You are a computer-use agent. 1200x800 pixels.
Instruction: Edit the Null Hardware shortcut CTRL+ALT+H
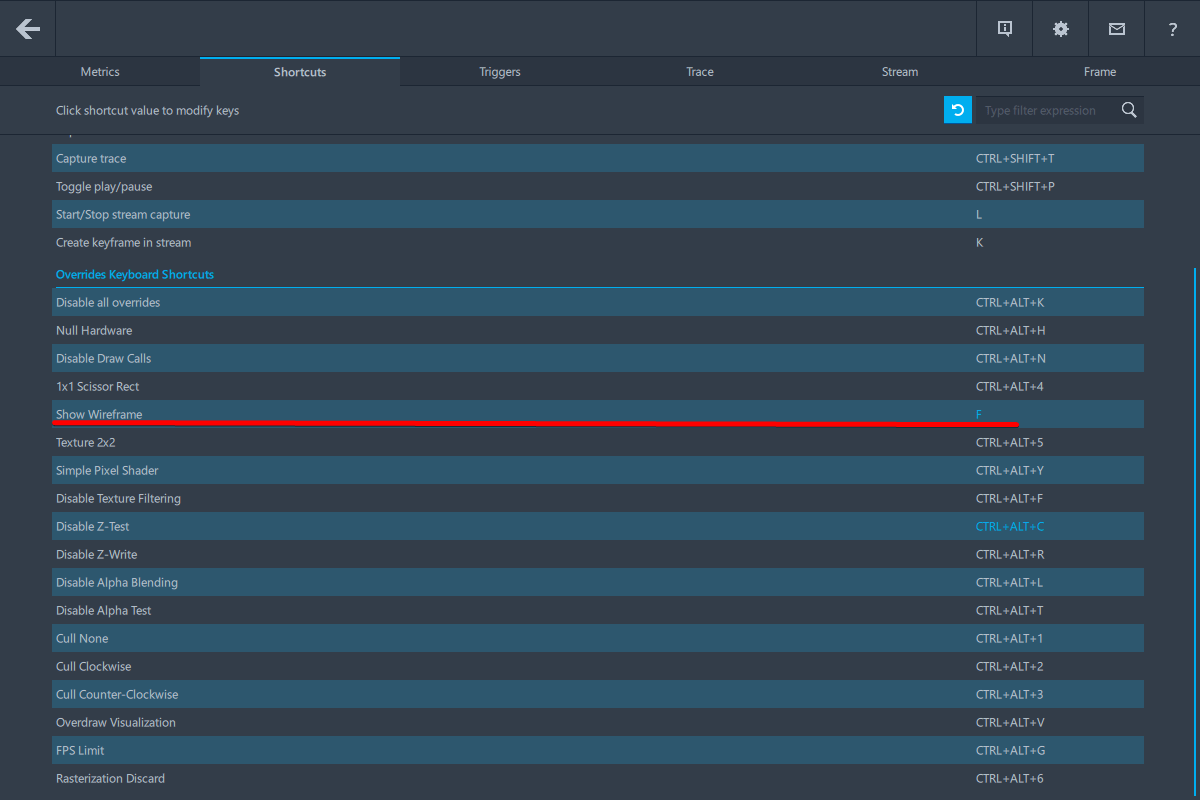point(1010,330)
